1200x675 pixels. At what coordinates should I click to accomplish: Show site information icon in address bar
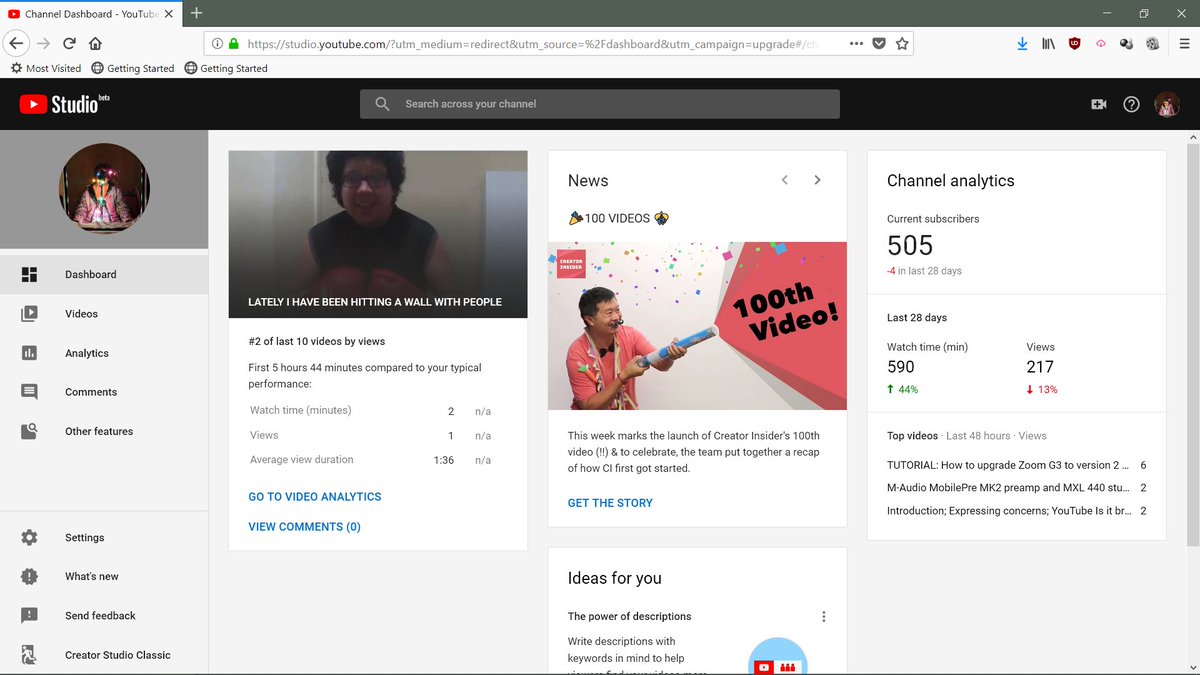(217, 44)
